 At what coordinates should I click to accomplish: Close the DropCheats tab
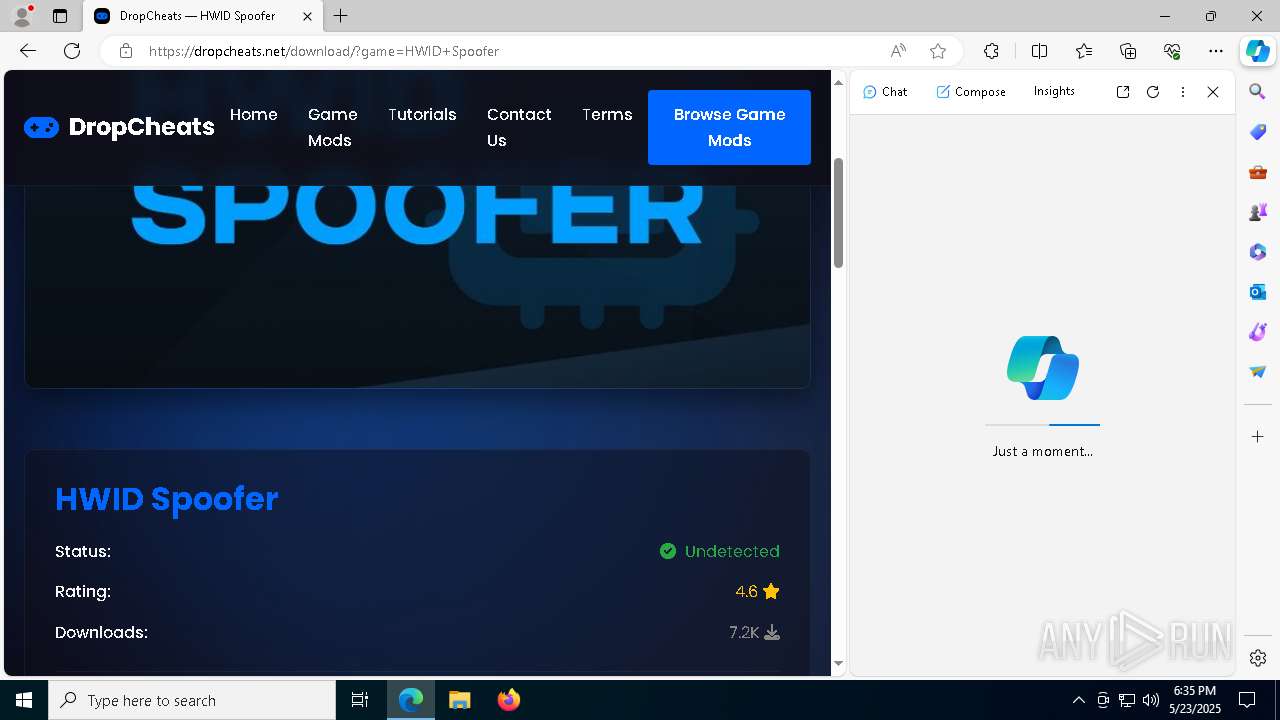coord(307,16)
